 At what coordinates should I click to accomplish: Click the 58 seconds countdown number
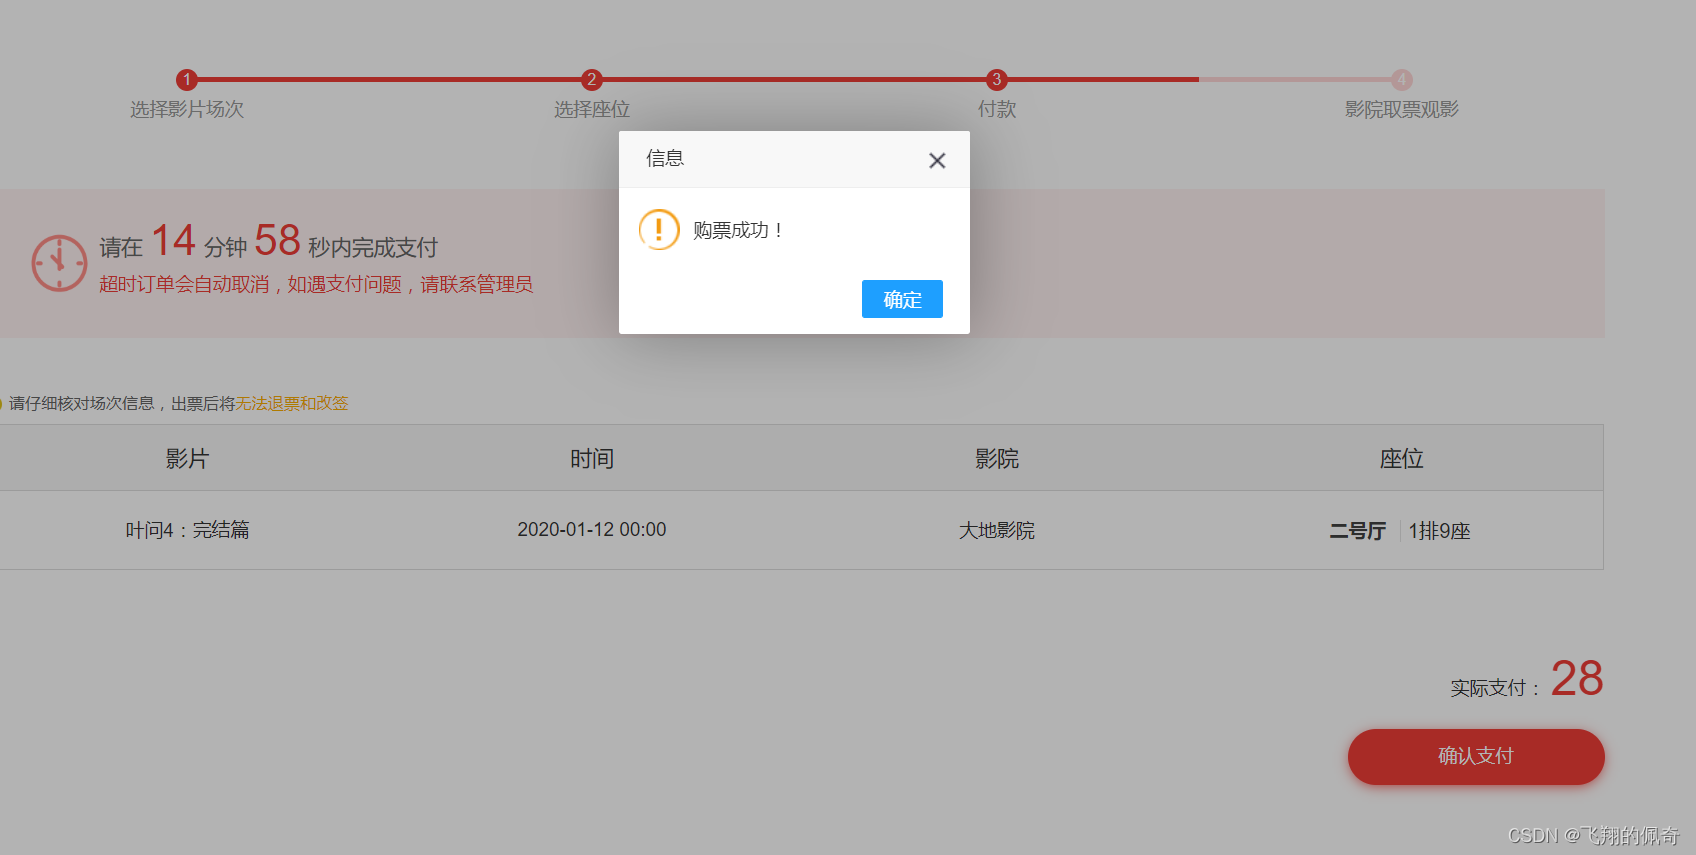277,240
